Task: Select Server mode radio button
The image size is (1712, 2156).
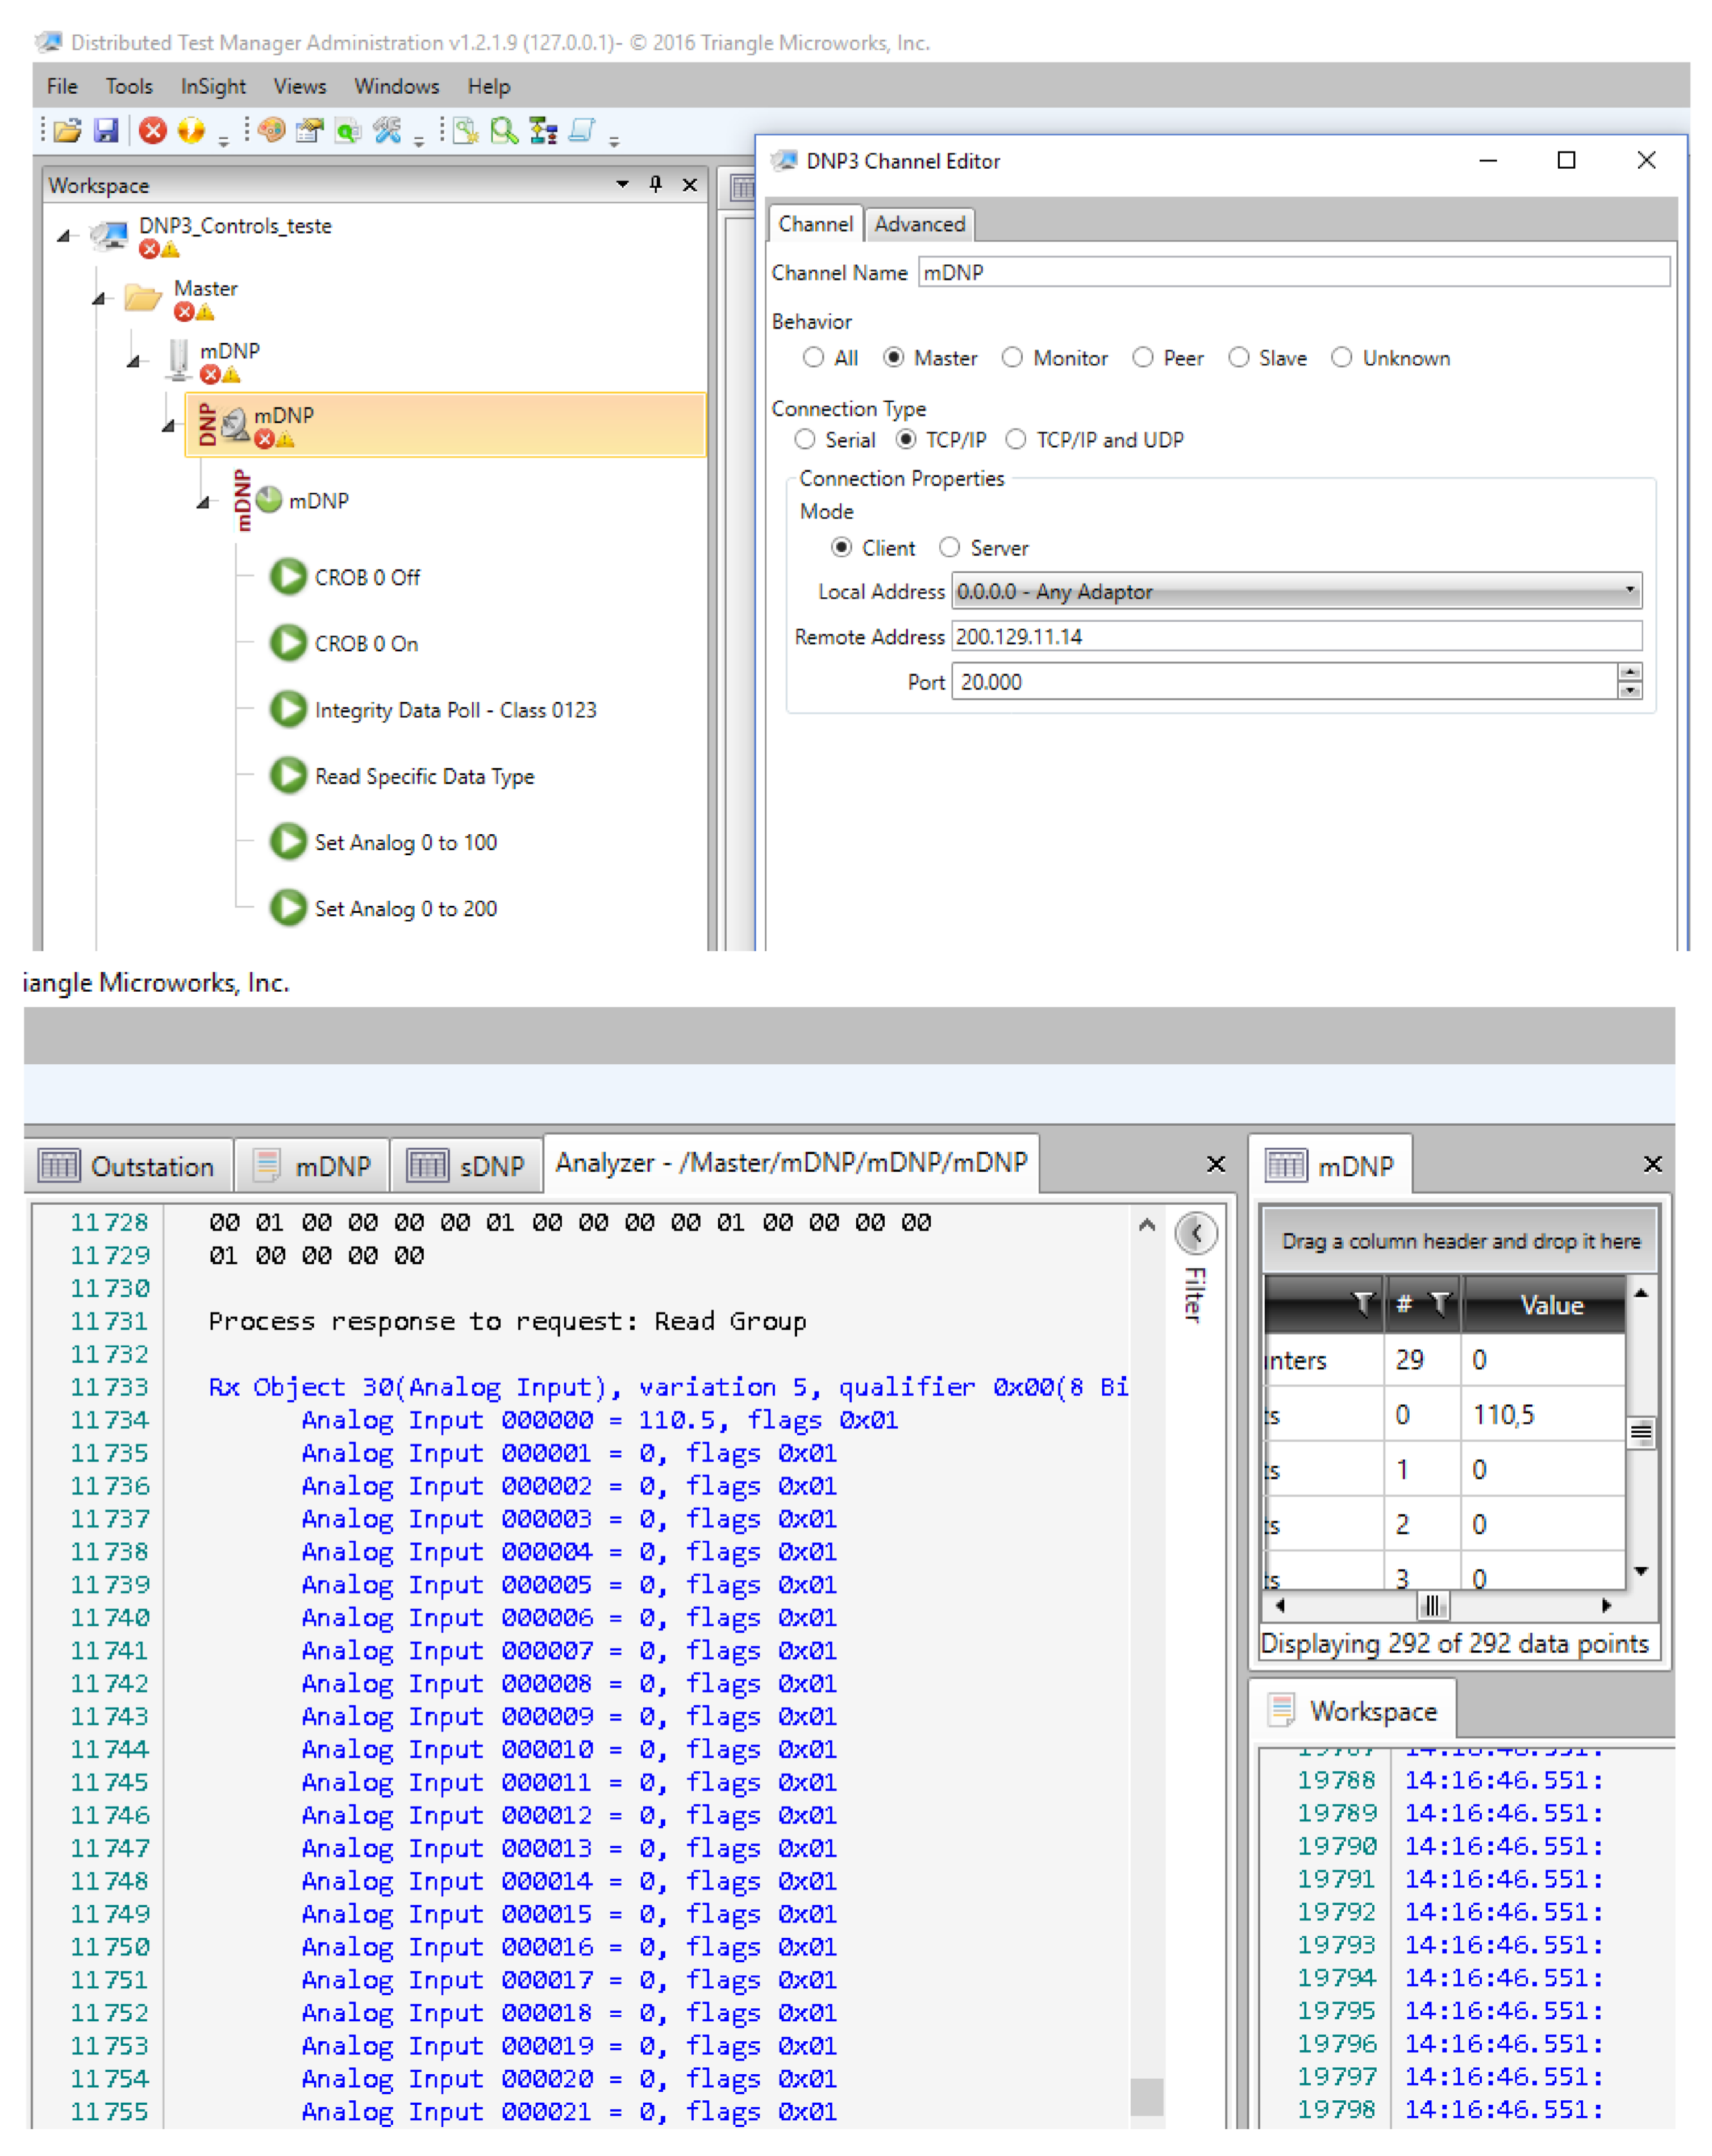Action: click(949, 548)
